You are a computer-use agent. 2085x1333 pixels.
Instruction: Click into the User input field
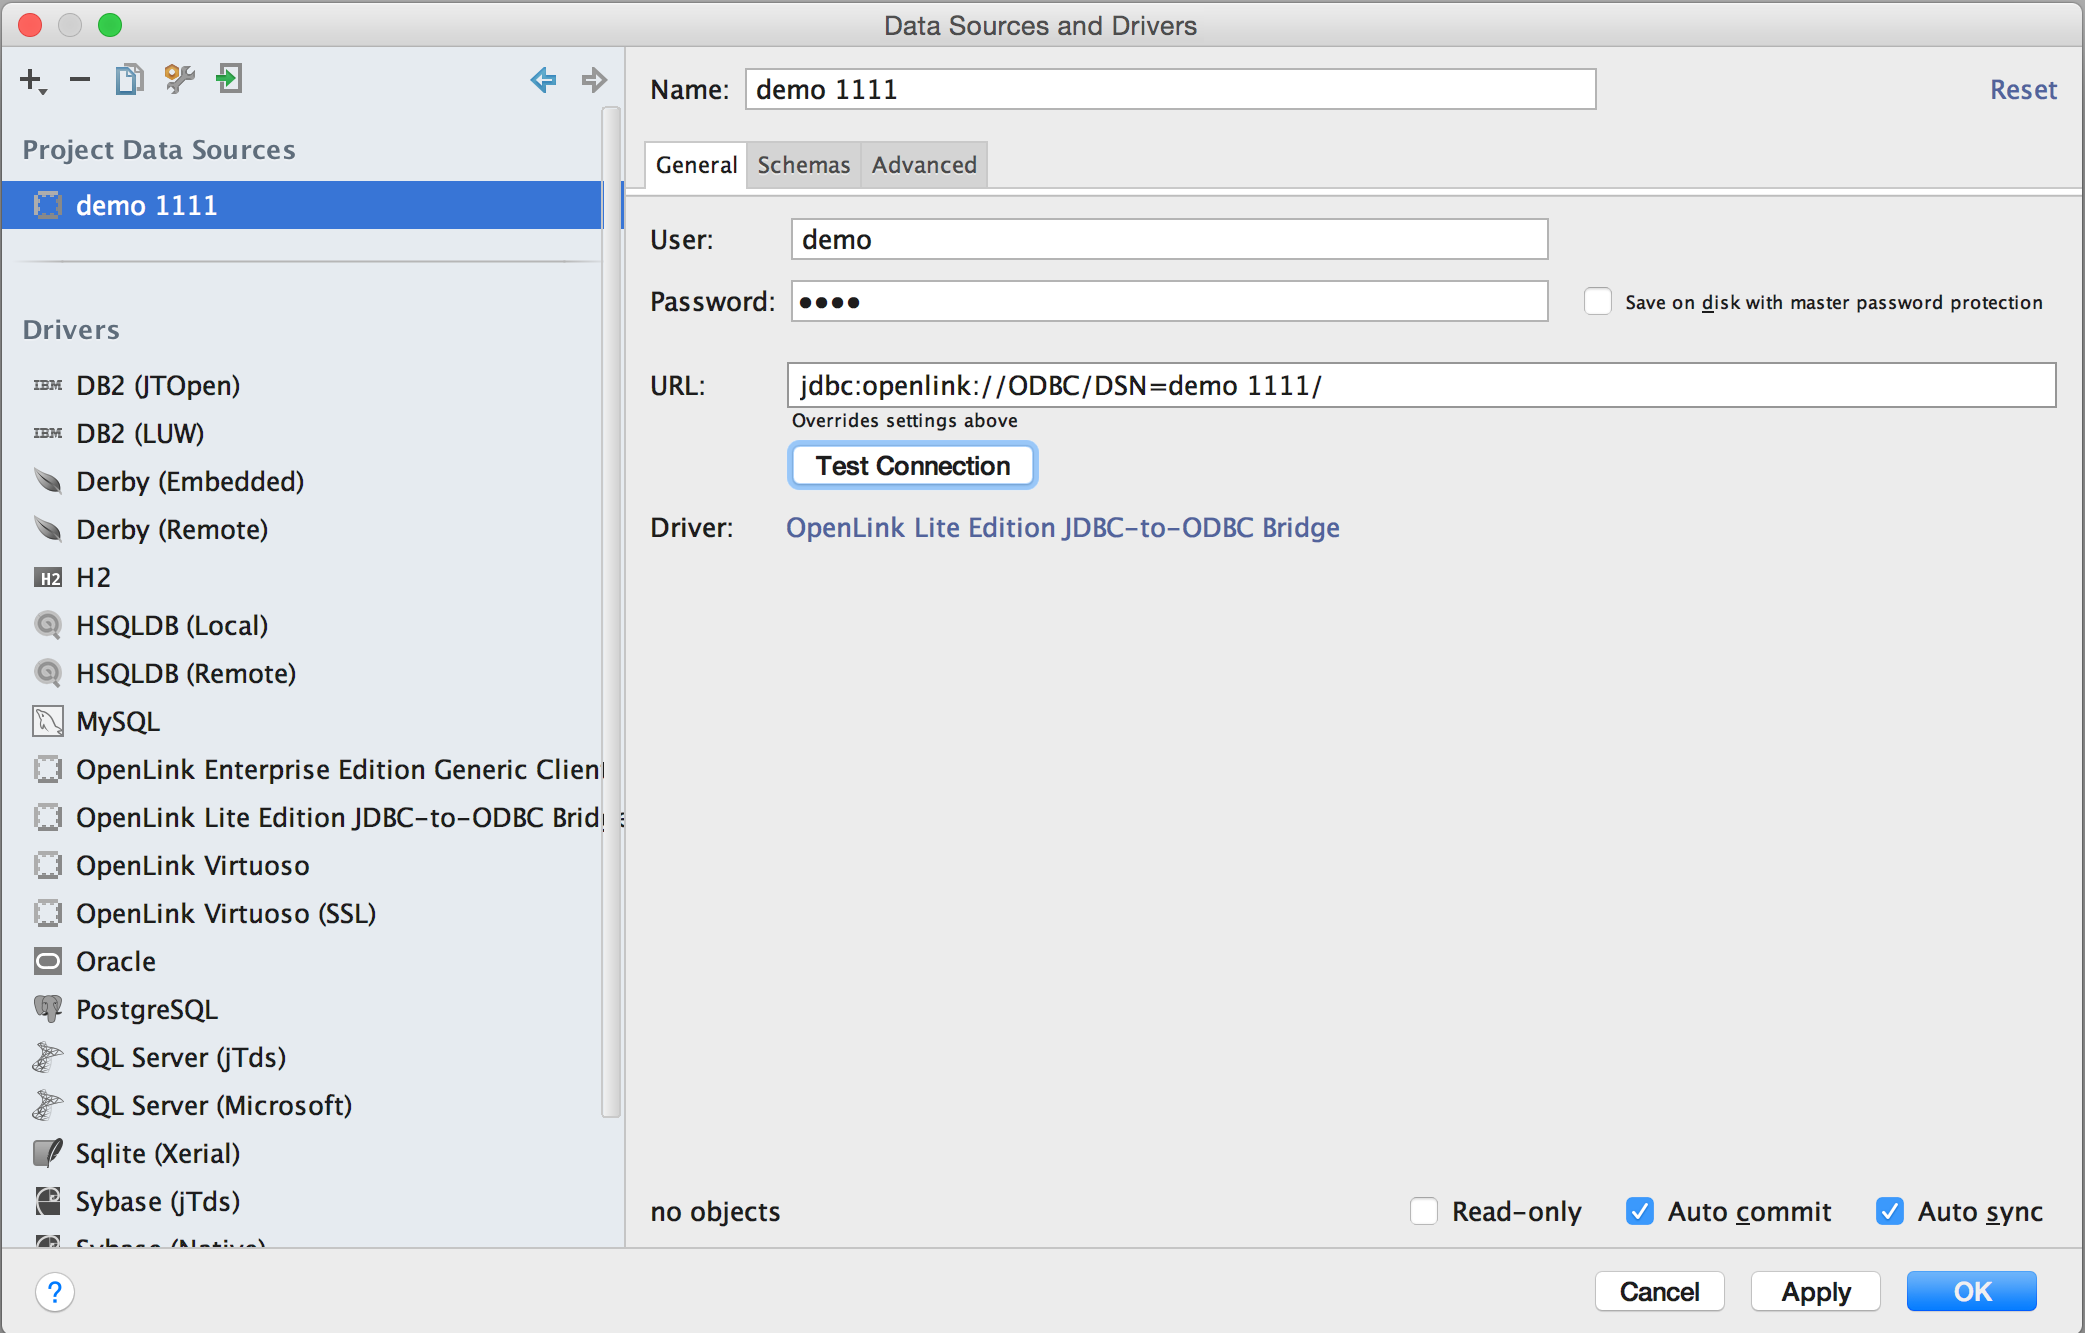1169,239
